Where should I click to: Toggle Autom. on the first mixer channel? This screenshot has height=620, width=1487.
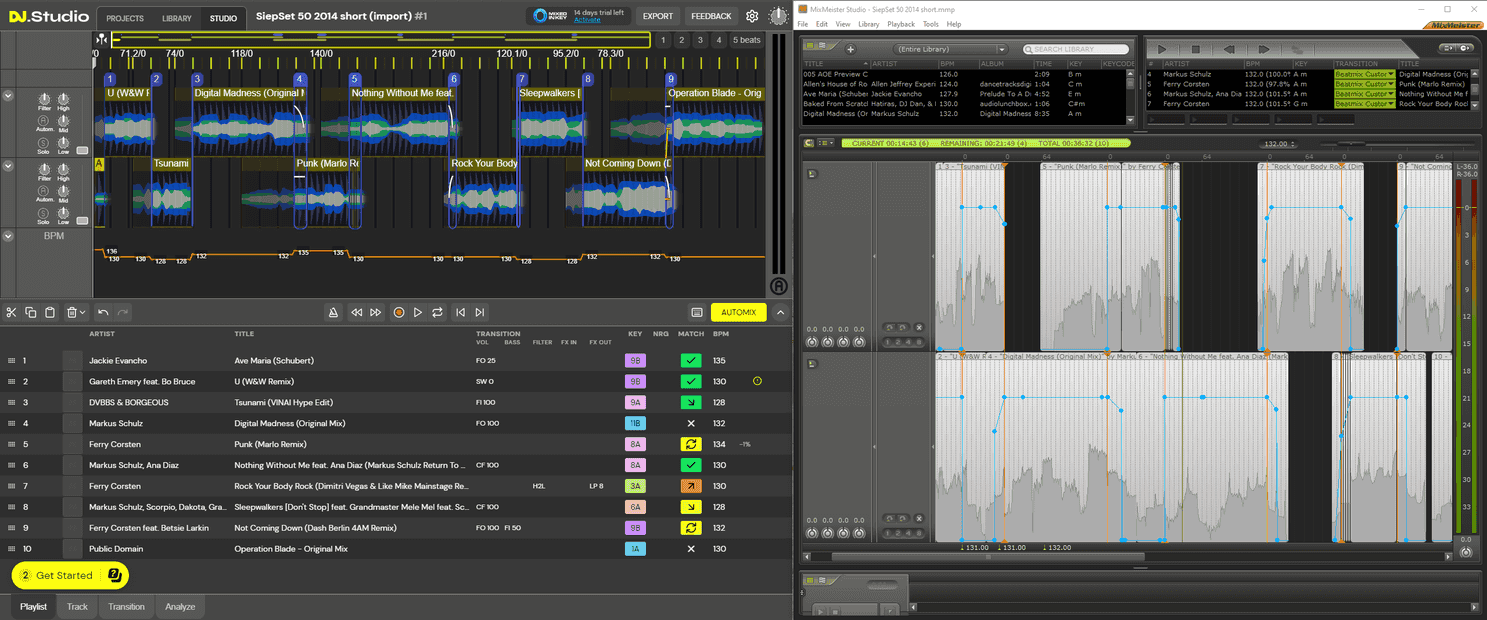click(x=43, y=120)
